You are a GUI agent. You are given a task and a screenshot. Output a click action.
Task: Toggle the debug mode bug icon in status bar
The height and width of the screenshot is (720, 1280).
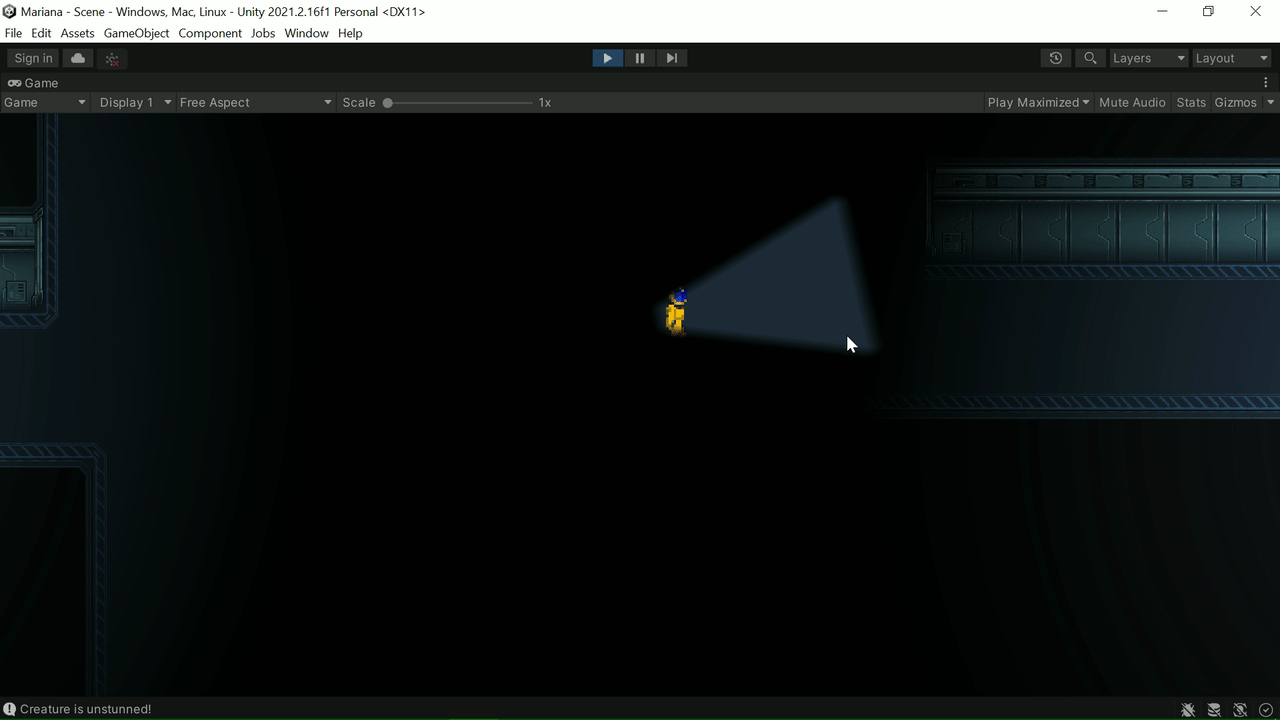1188,709
